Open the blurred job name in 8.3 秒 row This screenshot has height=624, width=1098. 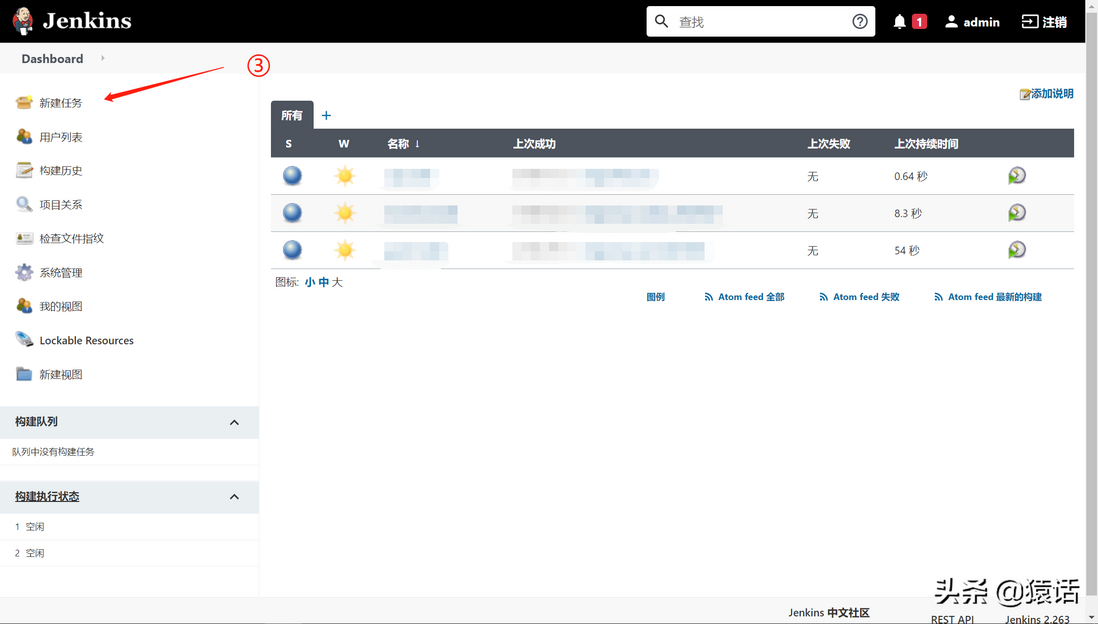pyautogui.click(x=420, y=214)
